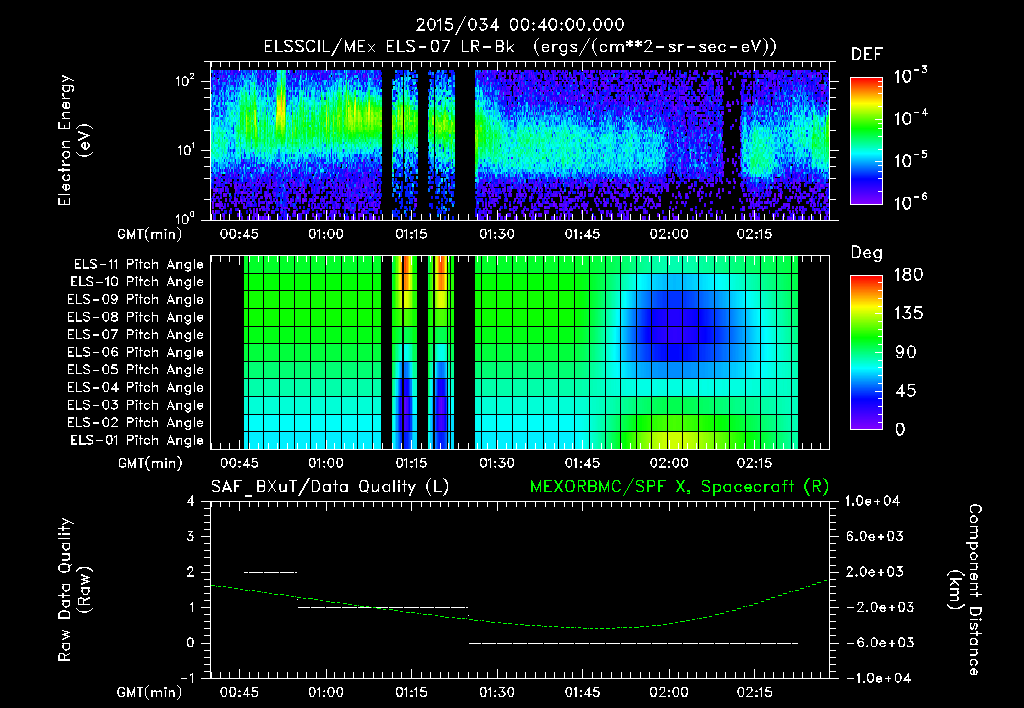Click the "Raw Data Quality (Raw)" axis label

74,590
